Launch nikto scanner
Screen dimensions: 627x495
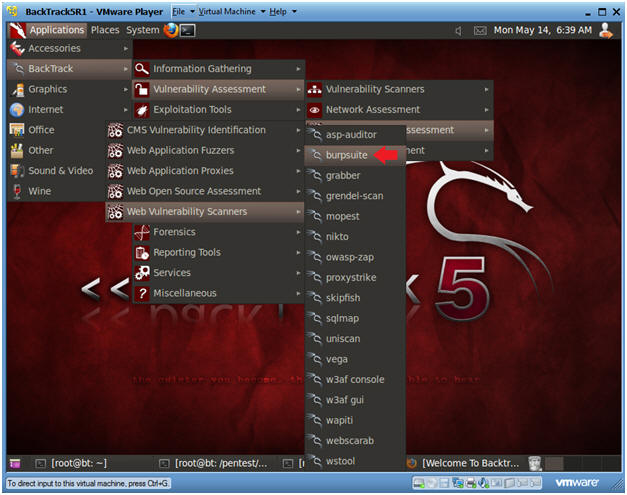tap(355, 237)
